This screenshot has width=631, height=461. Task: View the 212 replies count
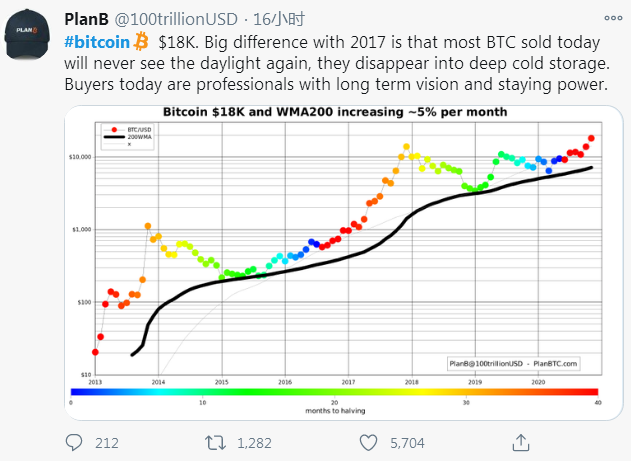[x=107, y=443]
